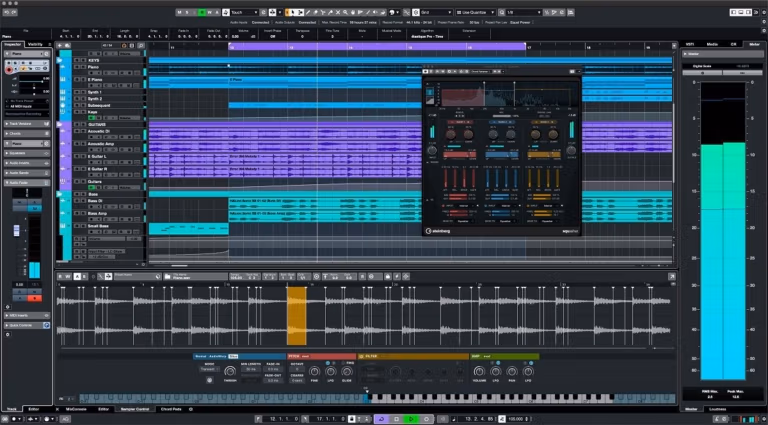768x425 pixels.
Task: Click the FINE knob in PITCH section
Action: coord(314,371)
